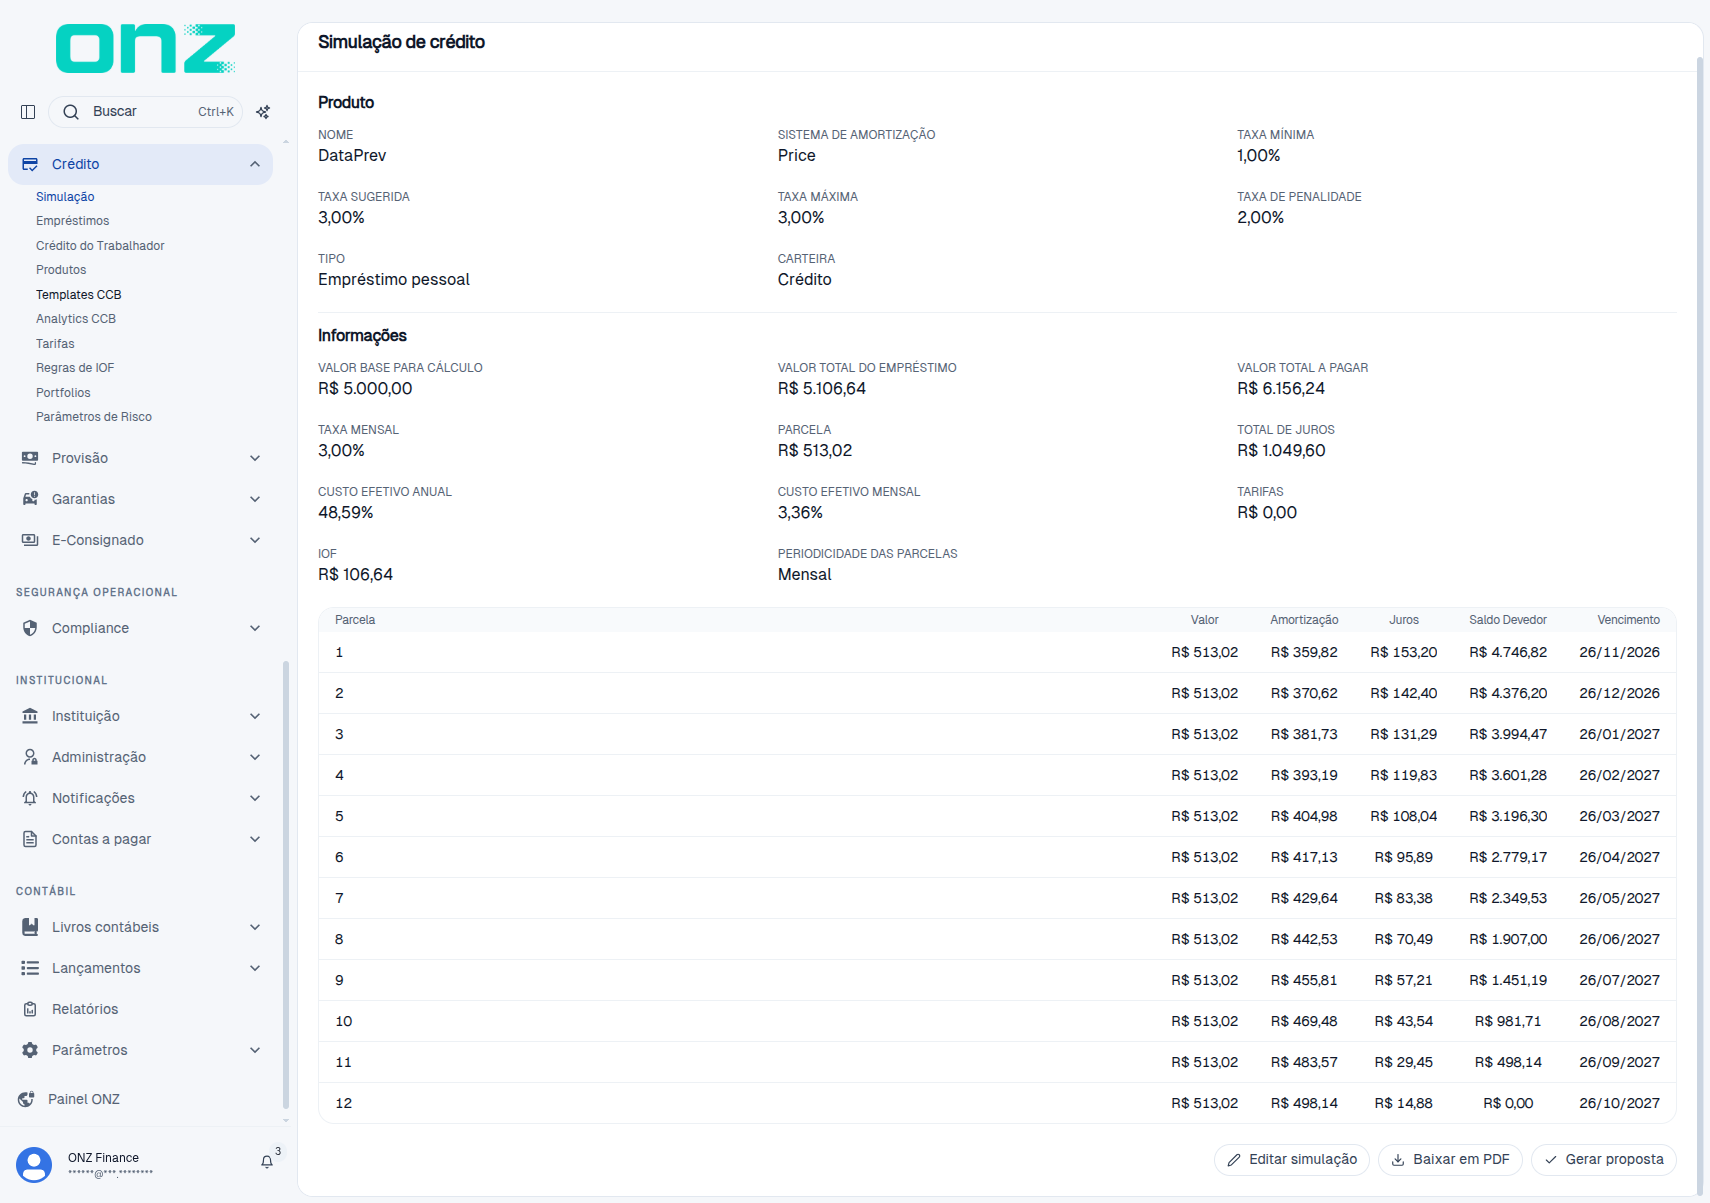
Task: Open Empréstimos submenu item
Action: click(x=73, y=221)
